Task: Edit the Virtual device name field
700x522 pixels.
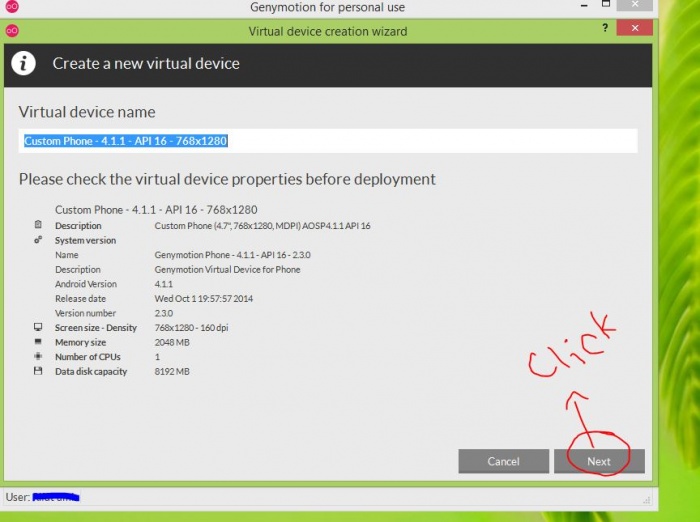Action: [x=328, y=141]
